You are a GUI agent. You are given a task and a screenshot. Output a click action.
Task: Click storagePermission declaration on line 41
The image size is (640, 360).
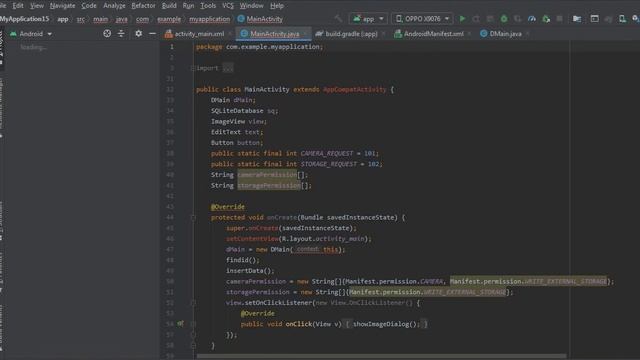coord(269,185)
